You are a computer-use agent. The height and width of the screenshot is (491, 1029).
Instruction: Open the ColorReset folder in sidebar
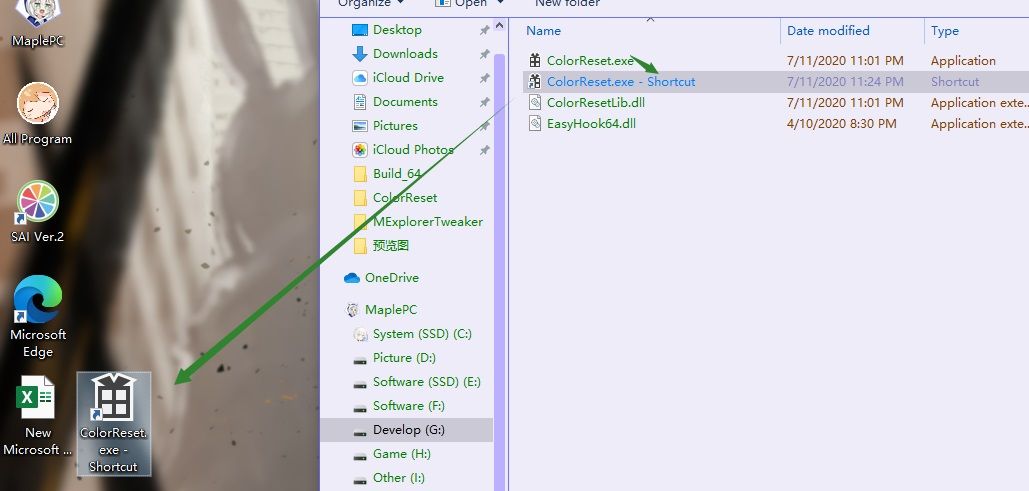click(x=405, y=198)
